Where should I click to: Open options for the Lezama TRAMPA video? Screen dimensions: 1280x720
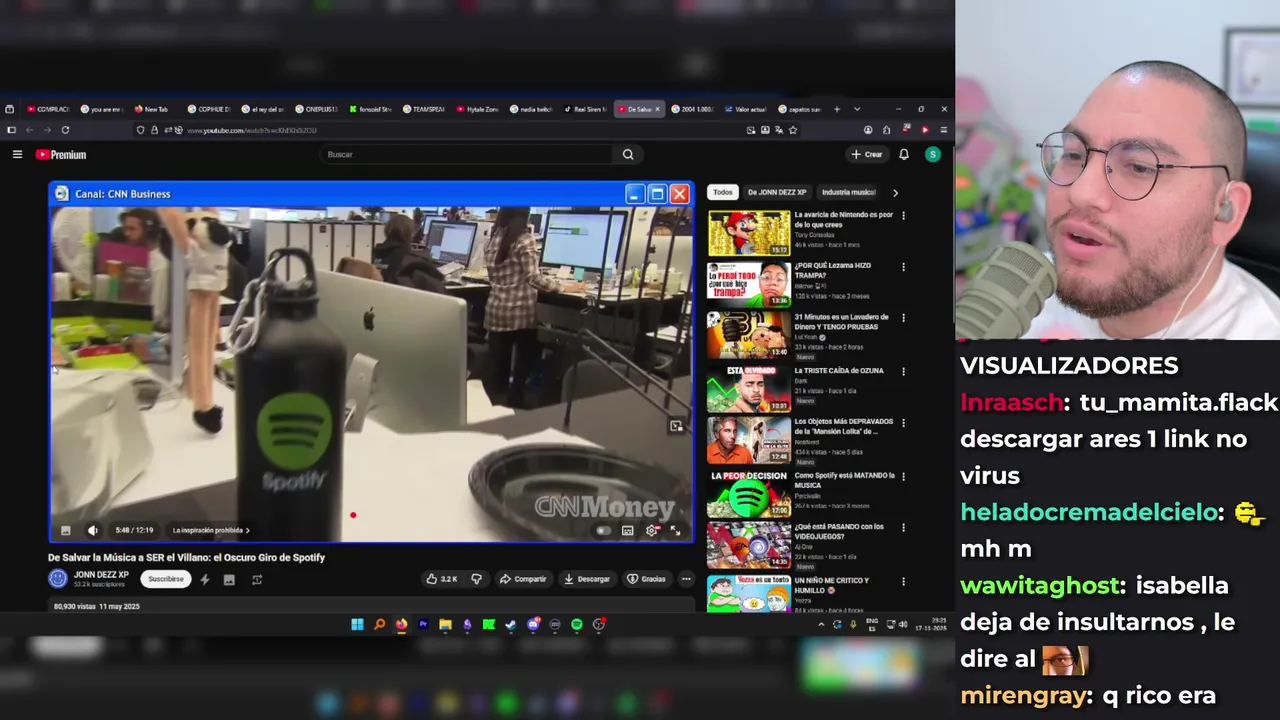[x=903, y=267]
